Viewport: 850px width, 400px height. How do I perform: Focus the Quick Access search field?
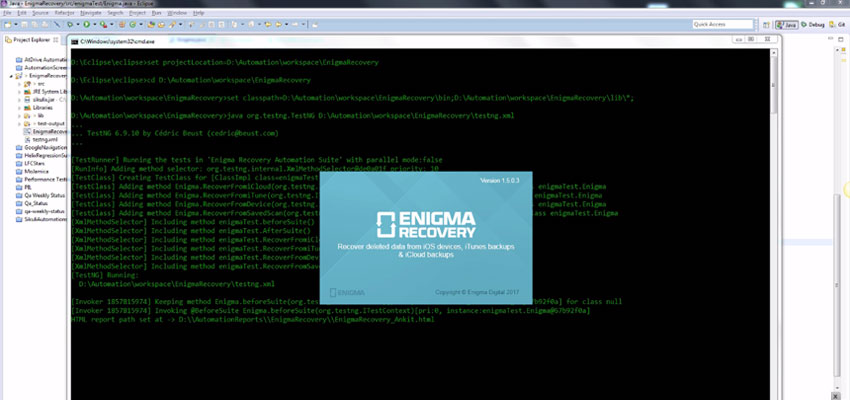pos(723,24)
